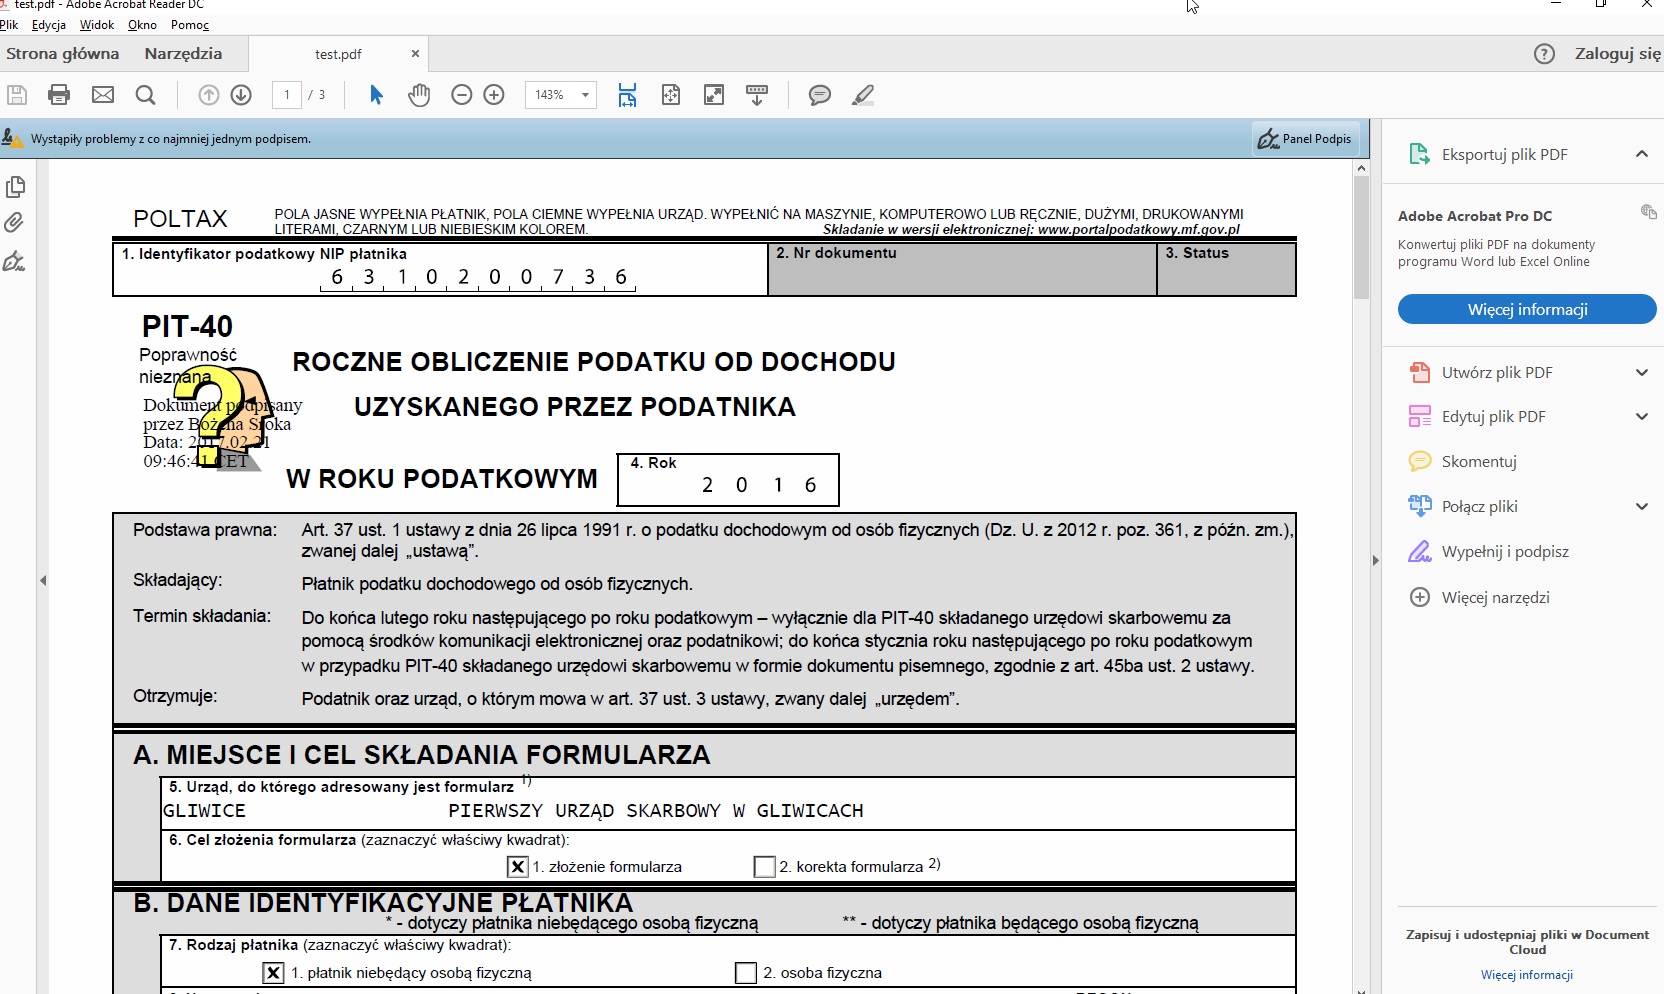Viewport: 1664px width, 994px height.
Task: Open Page thumbnails side panel icon
Action: click(x=15, y=187)
